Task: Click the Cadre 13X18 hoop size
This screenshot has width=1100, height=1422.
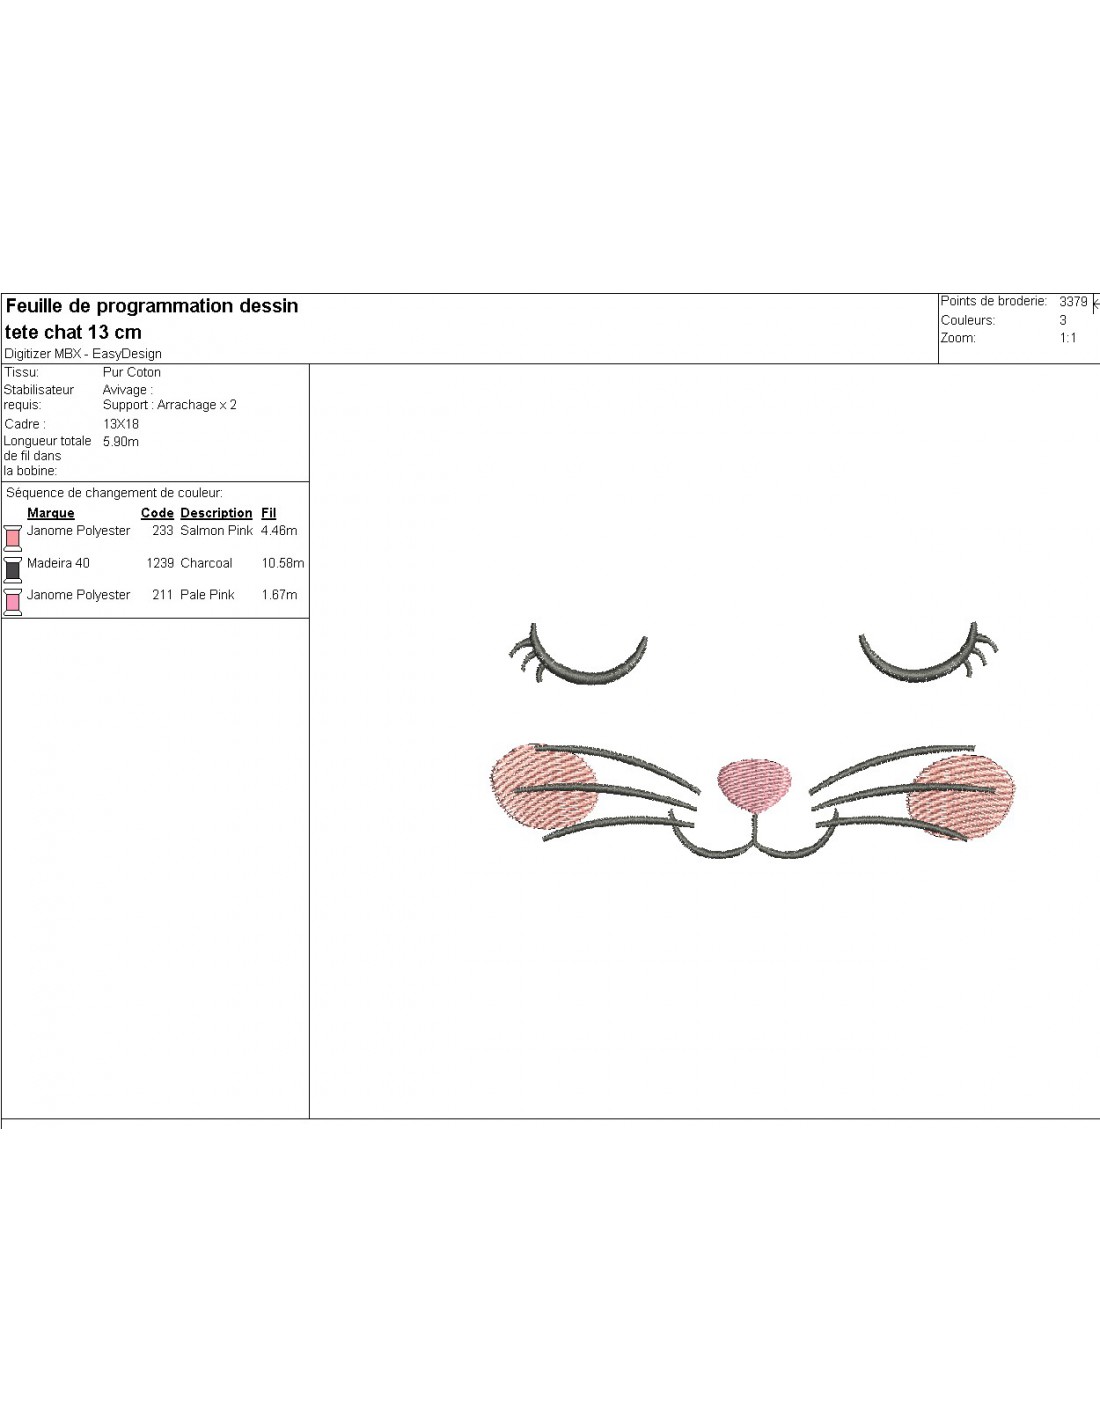Action: 121,424
